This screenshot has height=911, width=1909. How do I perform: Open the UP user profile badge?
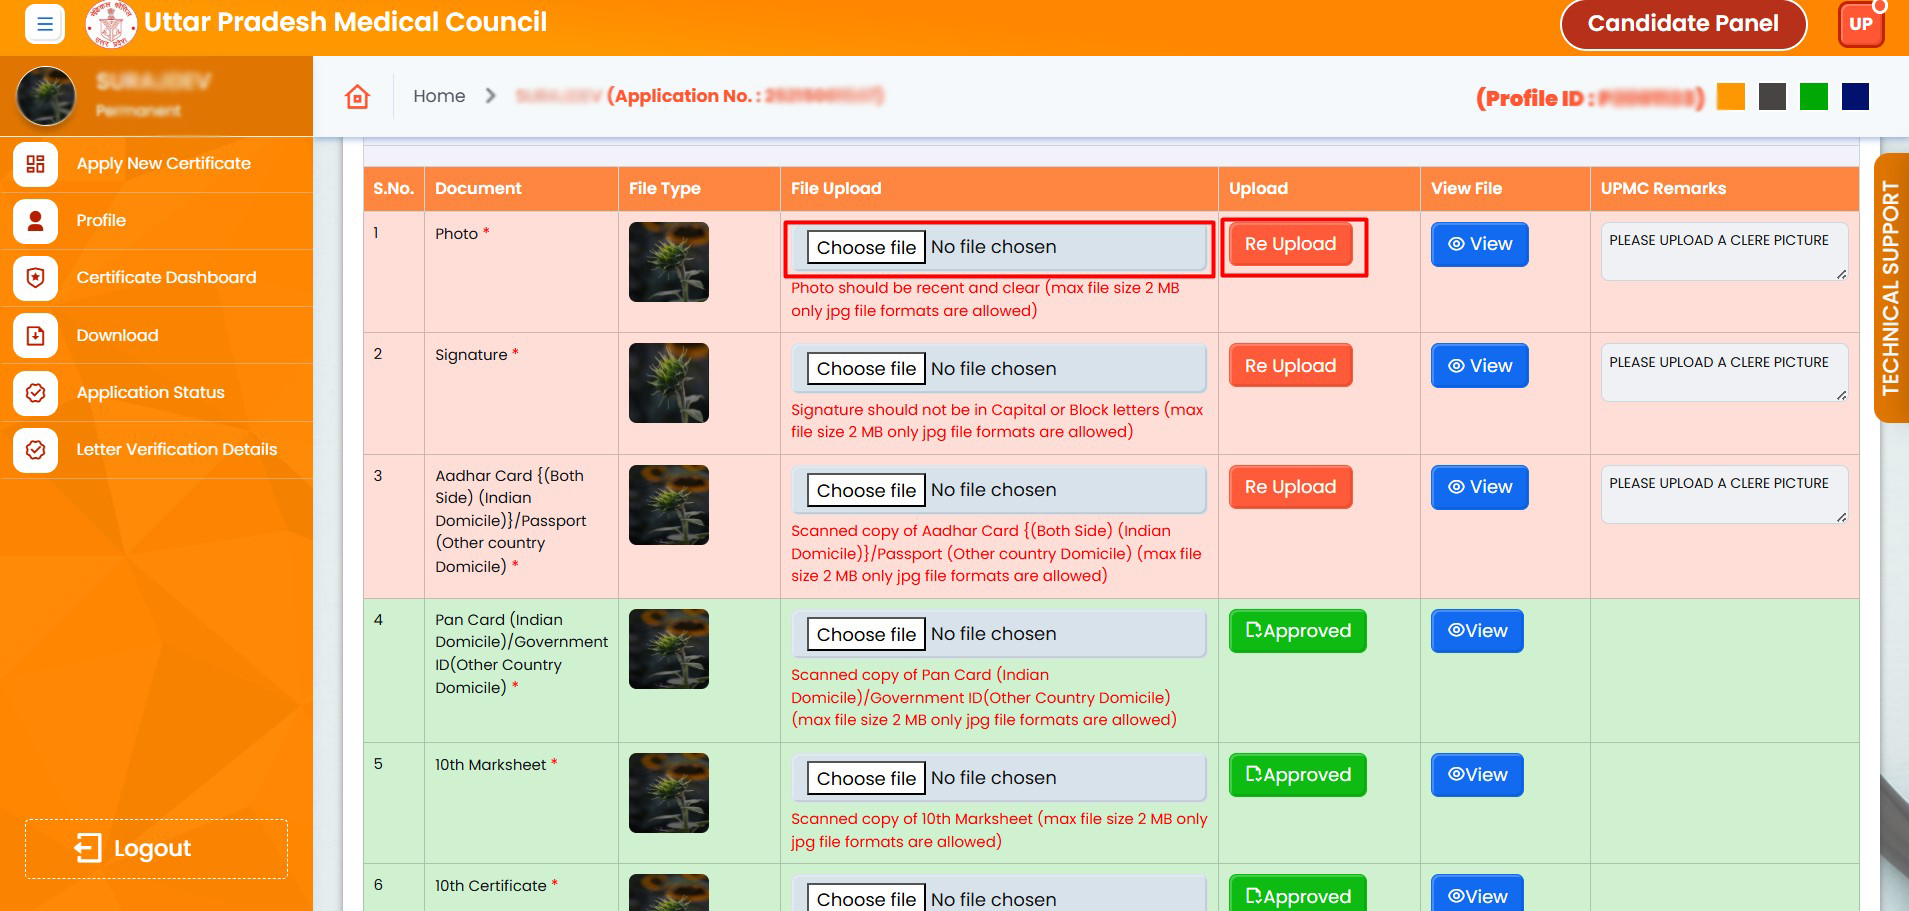pyautogui.click(x=1860, y=24)
